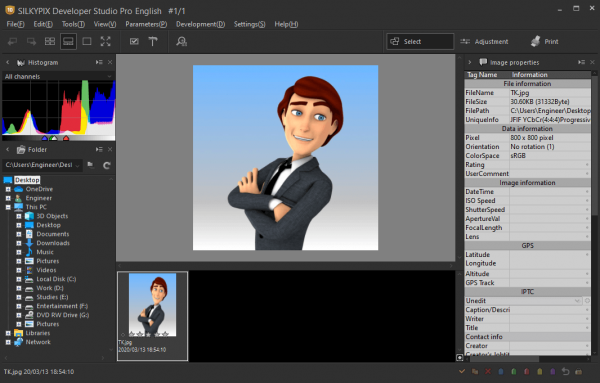This screenshot has height=383, width=600.
Task: Click red histogram level marker
Action: [66, 139]
